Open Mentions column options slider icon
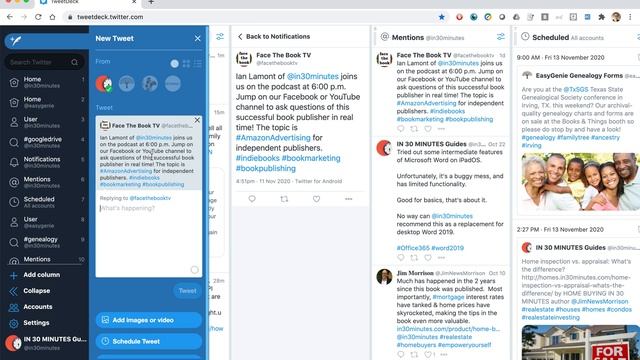The height and width of the screenshot is (360, 640). (500, 37)
